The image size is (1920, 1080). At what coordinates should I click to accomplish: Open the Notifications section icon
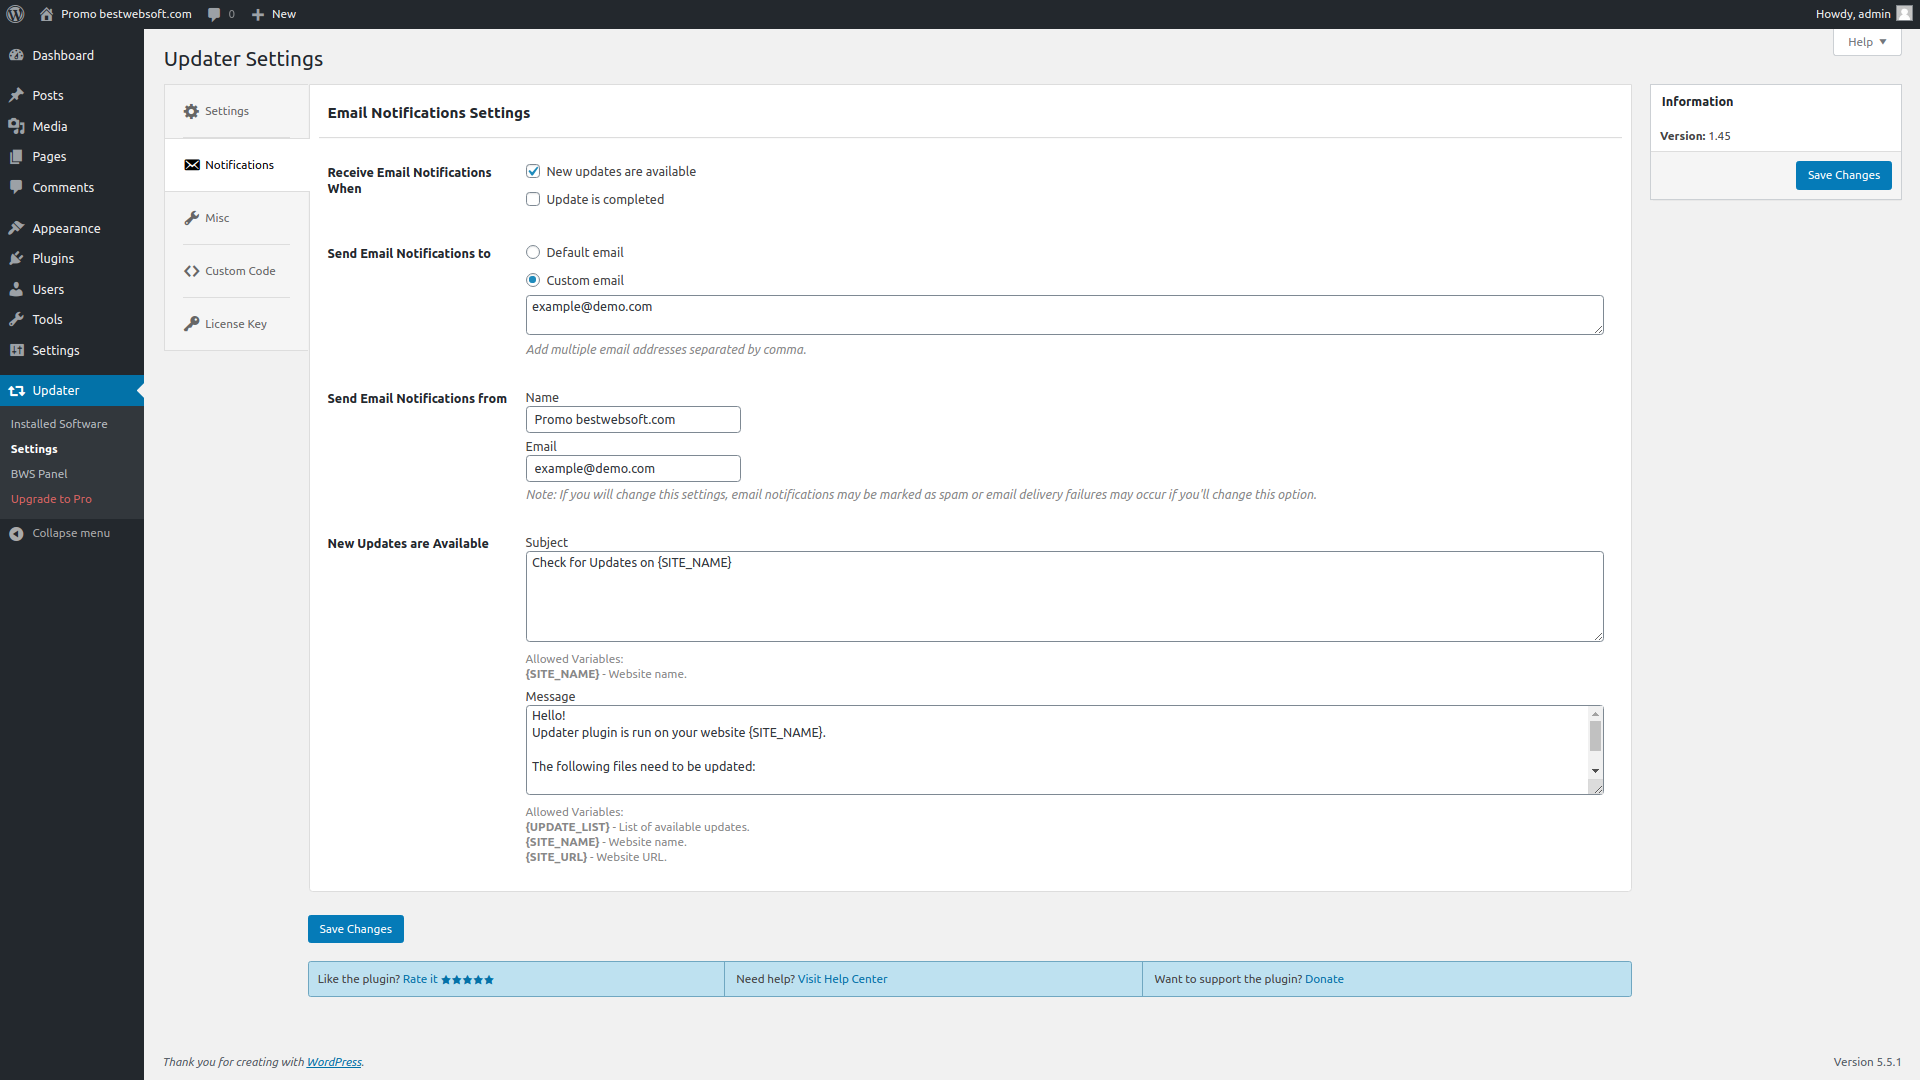pyautogui.click(x=190, y=164)
